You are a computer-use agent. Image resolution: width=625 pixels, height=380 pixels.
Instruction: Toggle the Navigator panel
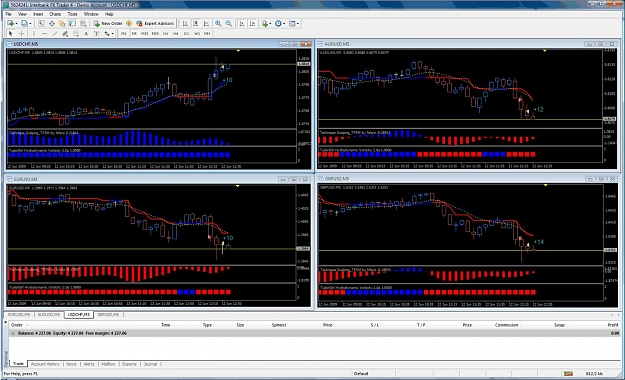pos(62,24)
